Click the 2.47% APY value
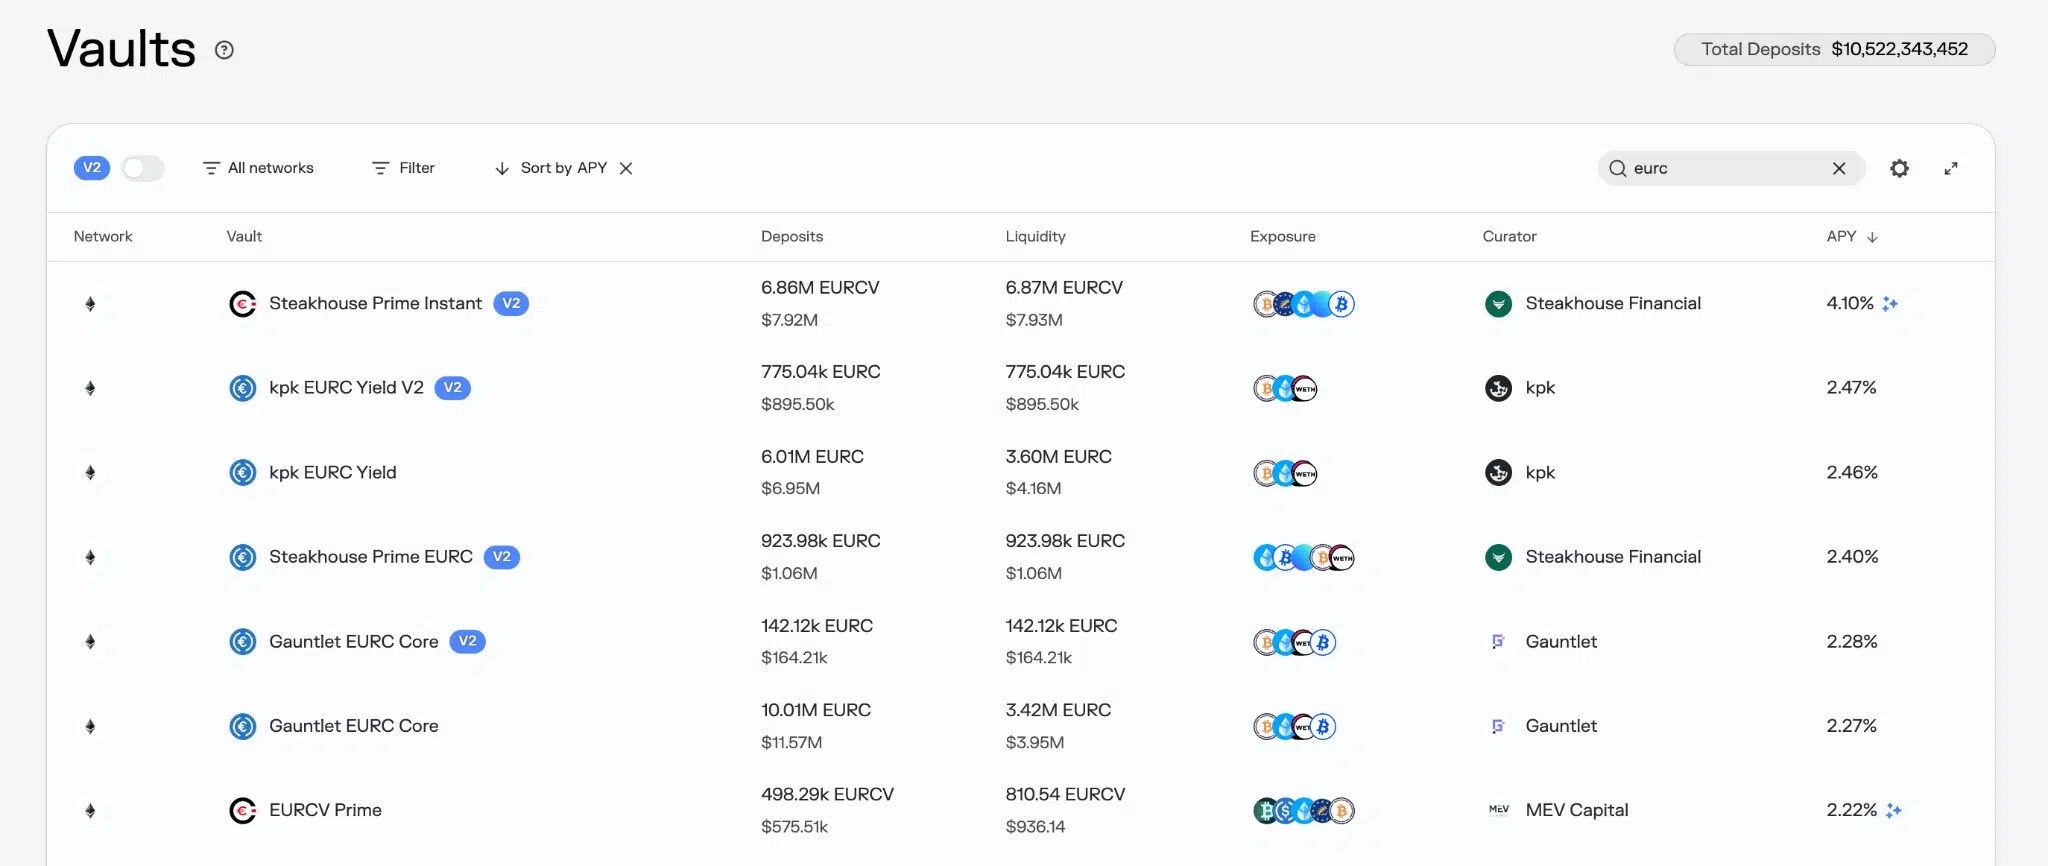The height and width of the screenshot is (866, 2048). pos(1851,388)
